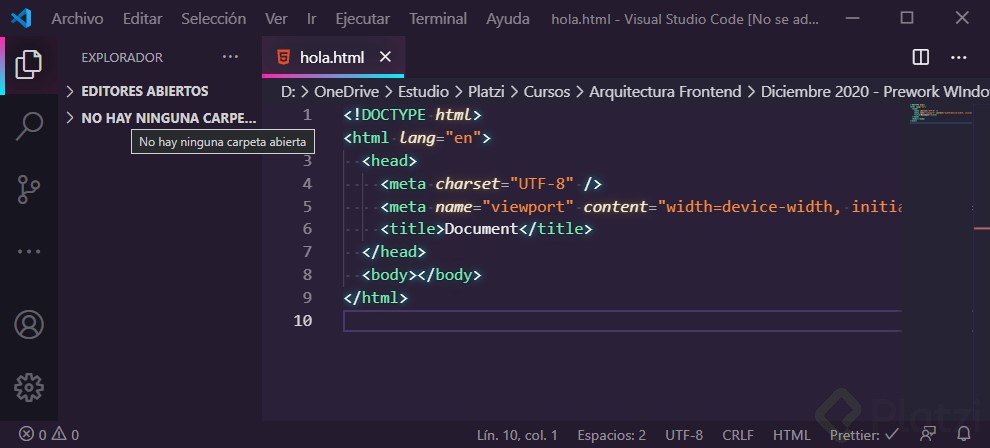Show additional views in activity bar
This screenshot has height=448, width=990.
pyautogui.click(x=29, y=252)
